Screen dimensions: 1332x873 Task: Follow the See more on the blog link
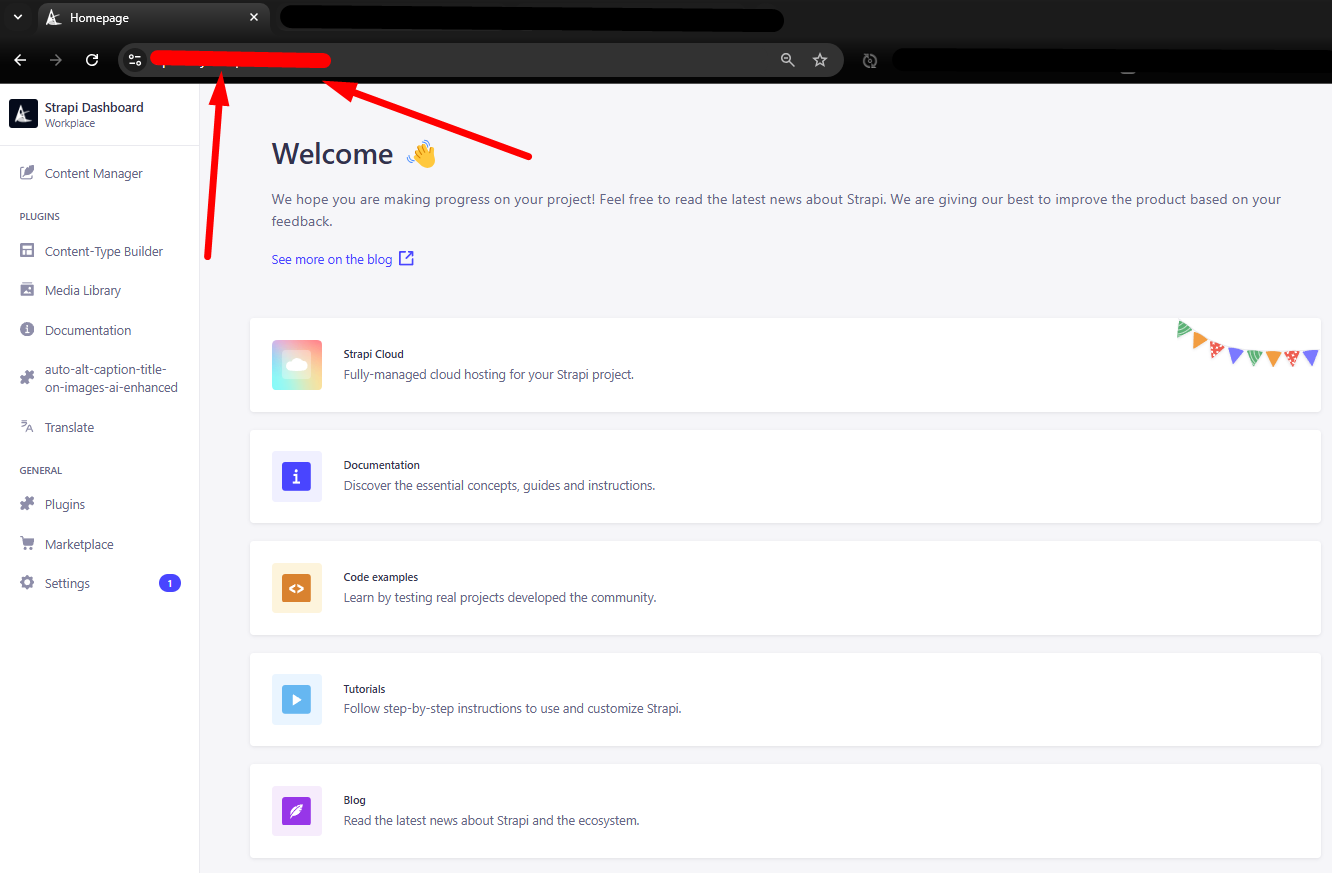click(332, 259)
